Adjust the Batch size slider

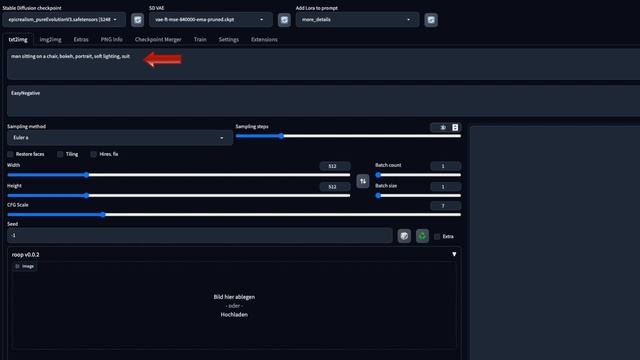coord(418,196)
